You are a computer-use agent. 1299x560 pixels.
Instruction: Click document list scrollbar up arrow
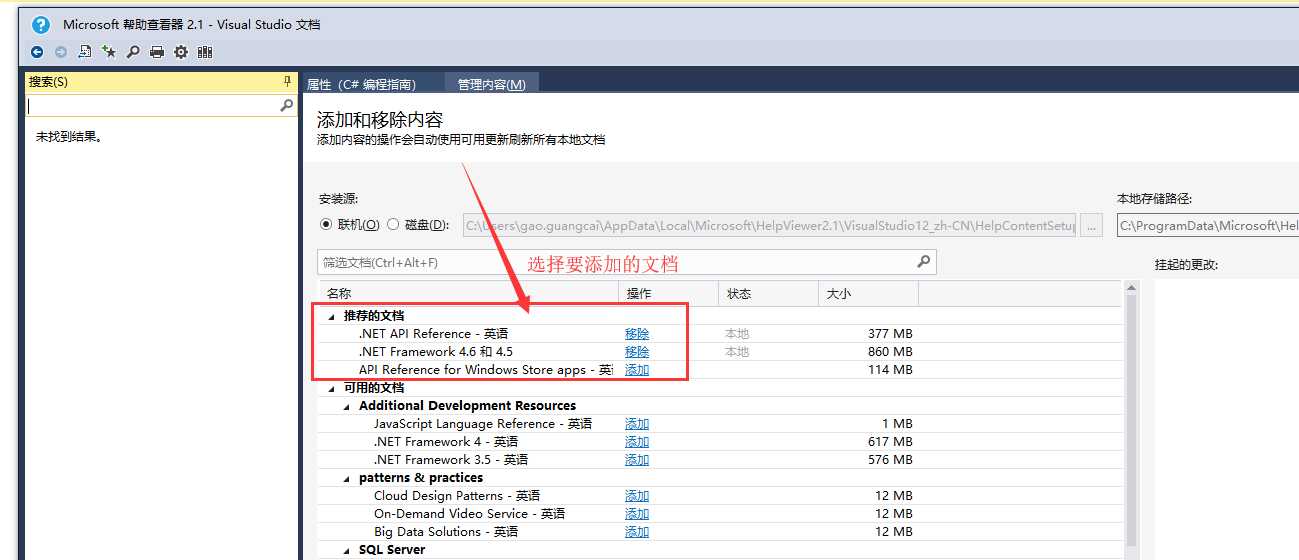tap(1131, 289)
